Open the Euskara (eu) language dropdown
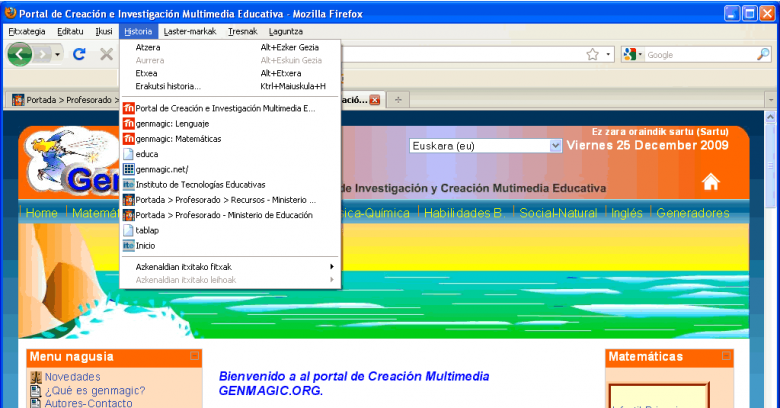 (x=486, y=146)
